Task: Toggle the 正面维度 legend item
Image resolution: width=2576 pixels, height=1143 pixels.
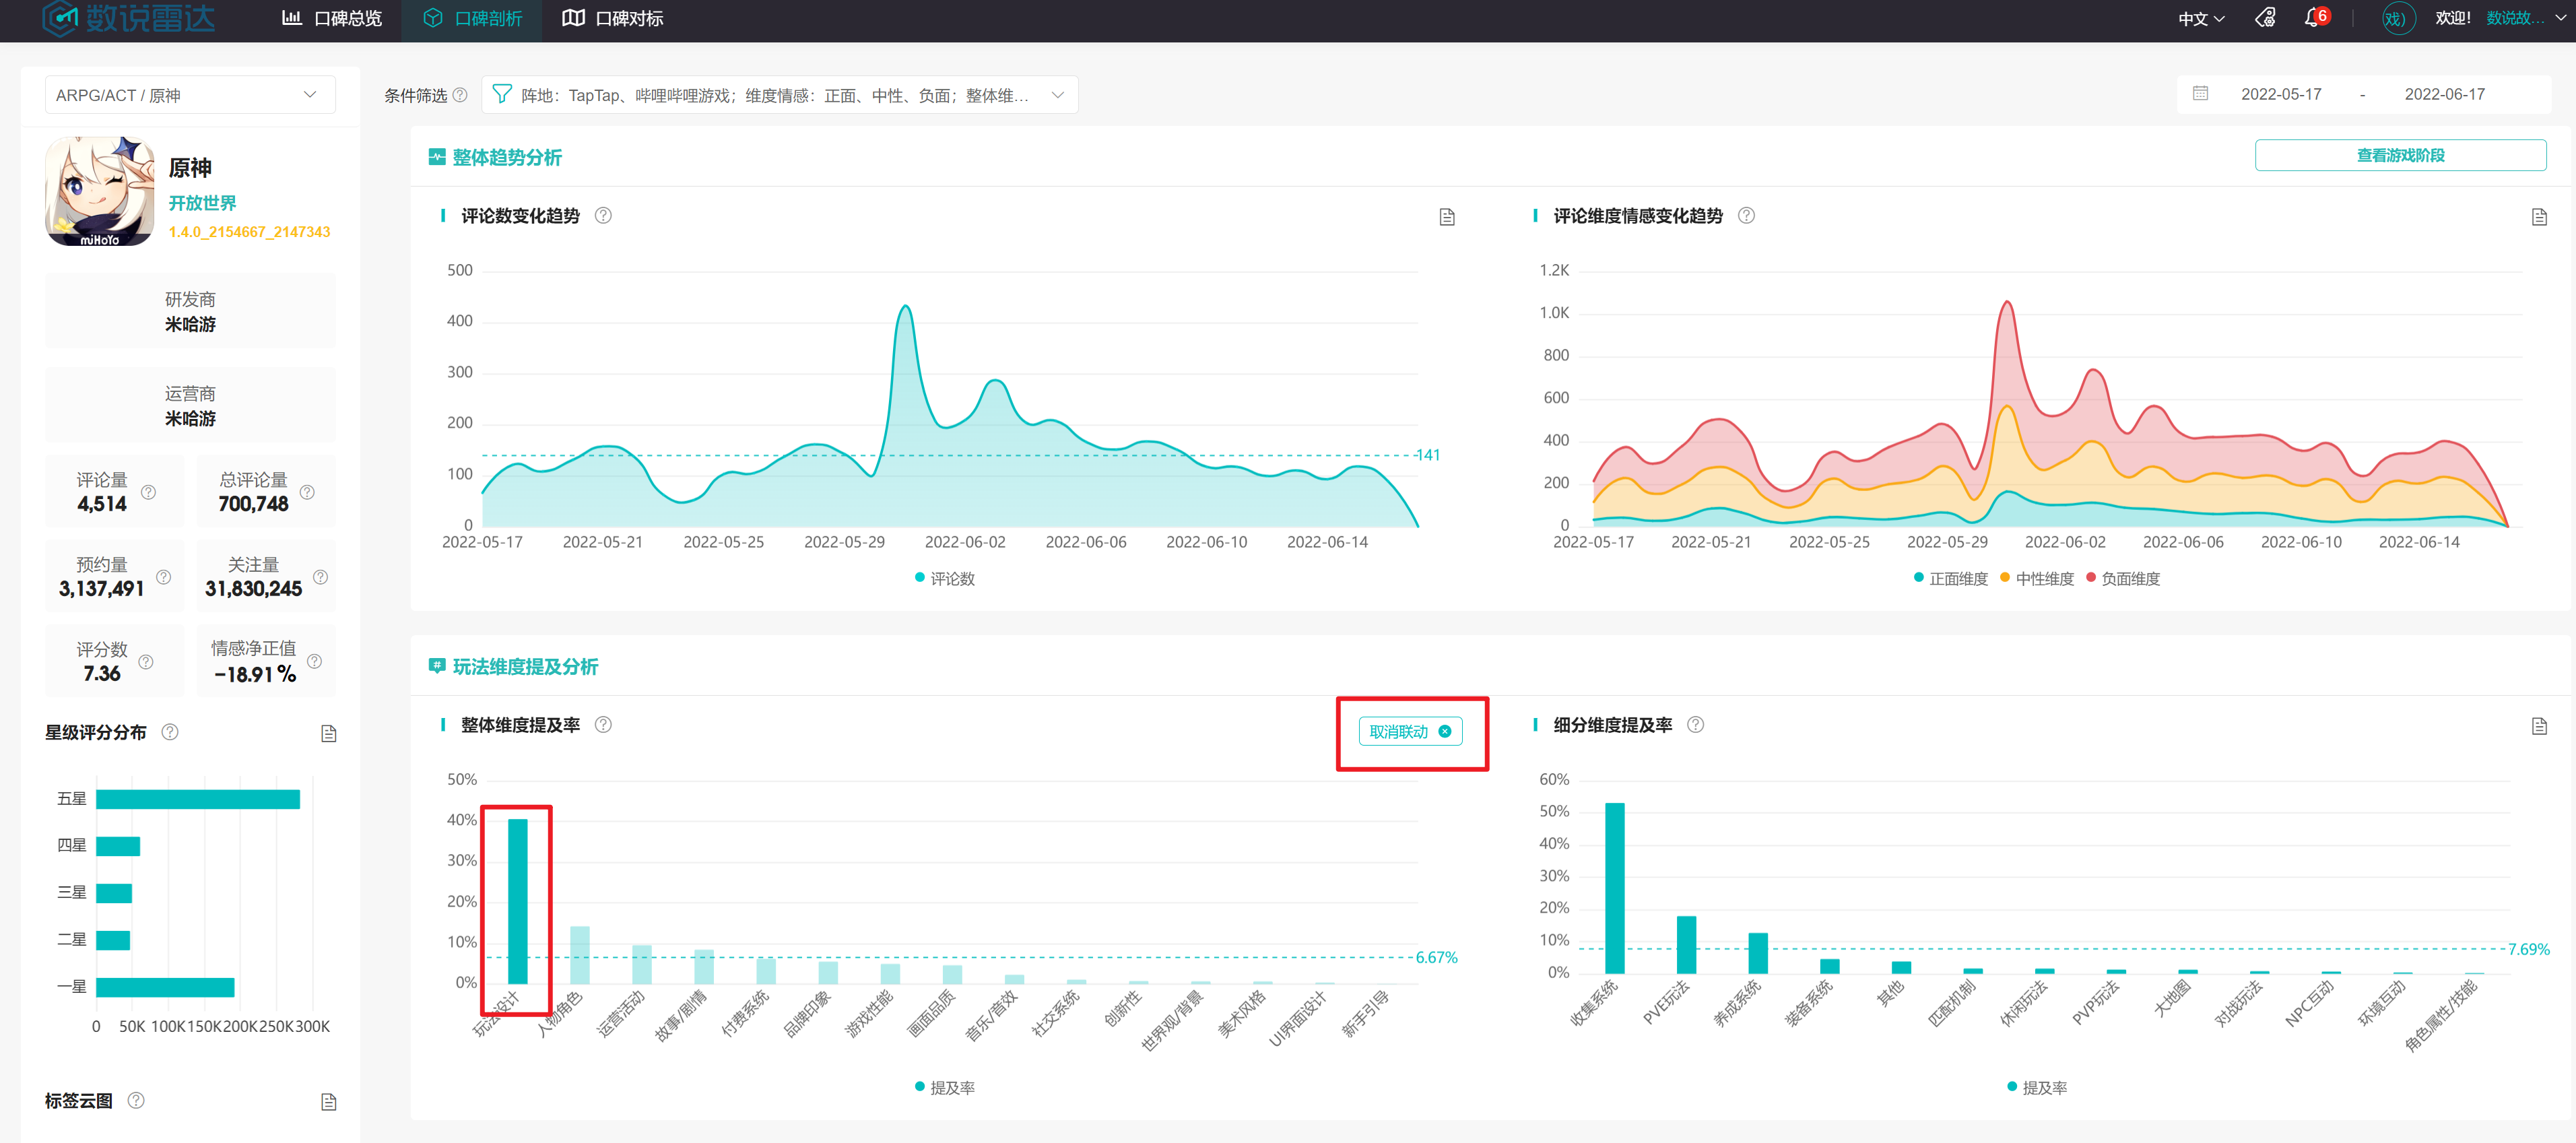Action: (x=1950, y=578)
